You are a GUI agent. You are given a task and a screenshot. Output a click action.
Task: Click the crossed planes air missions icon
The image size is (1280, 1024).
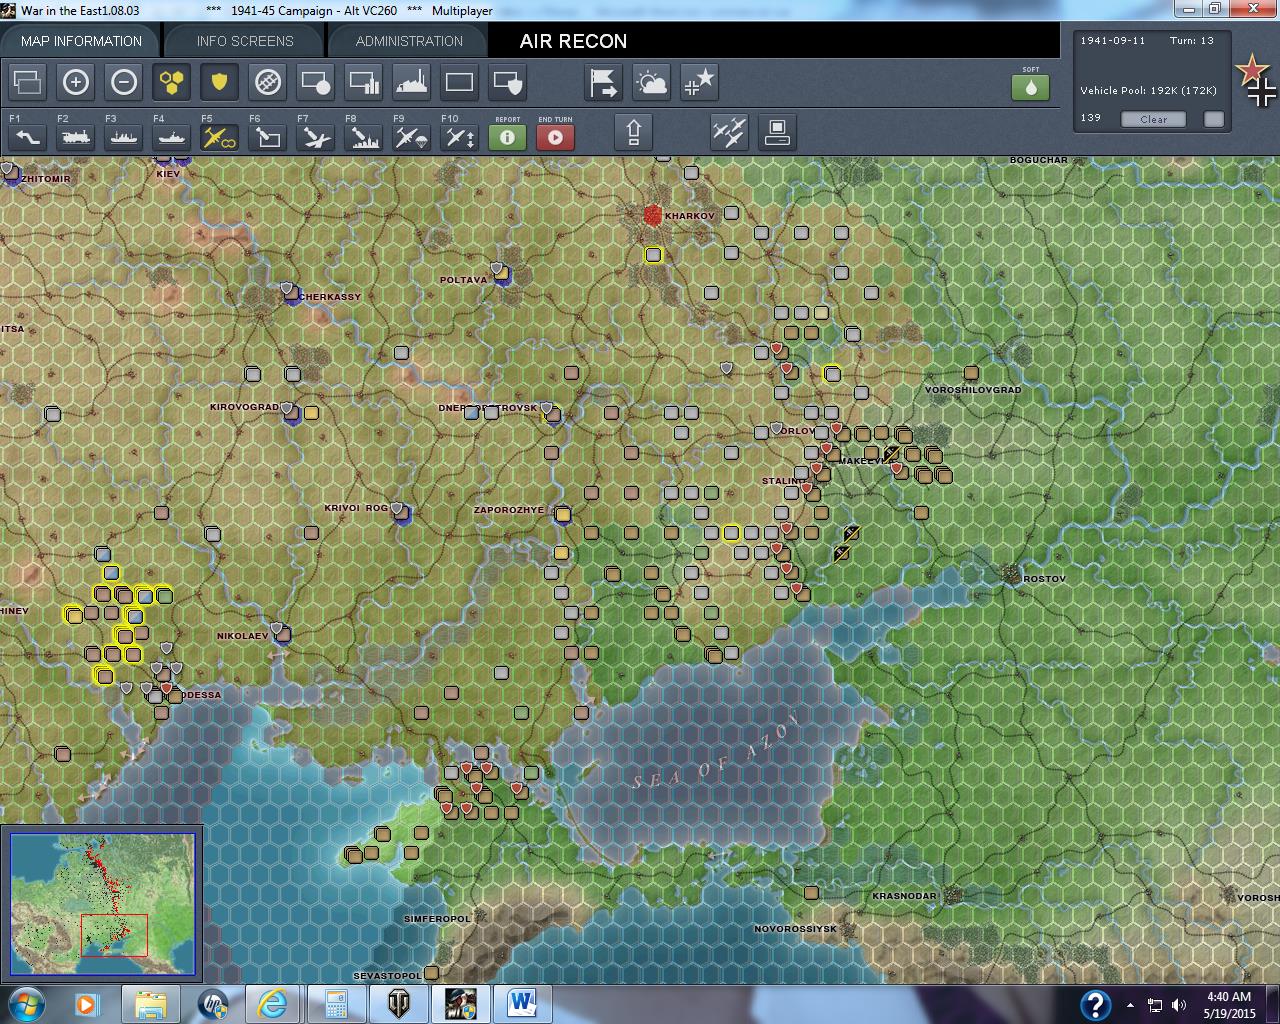point(729,131)
